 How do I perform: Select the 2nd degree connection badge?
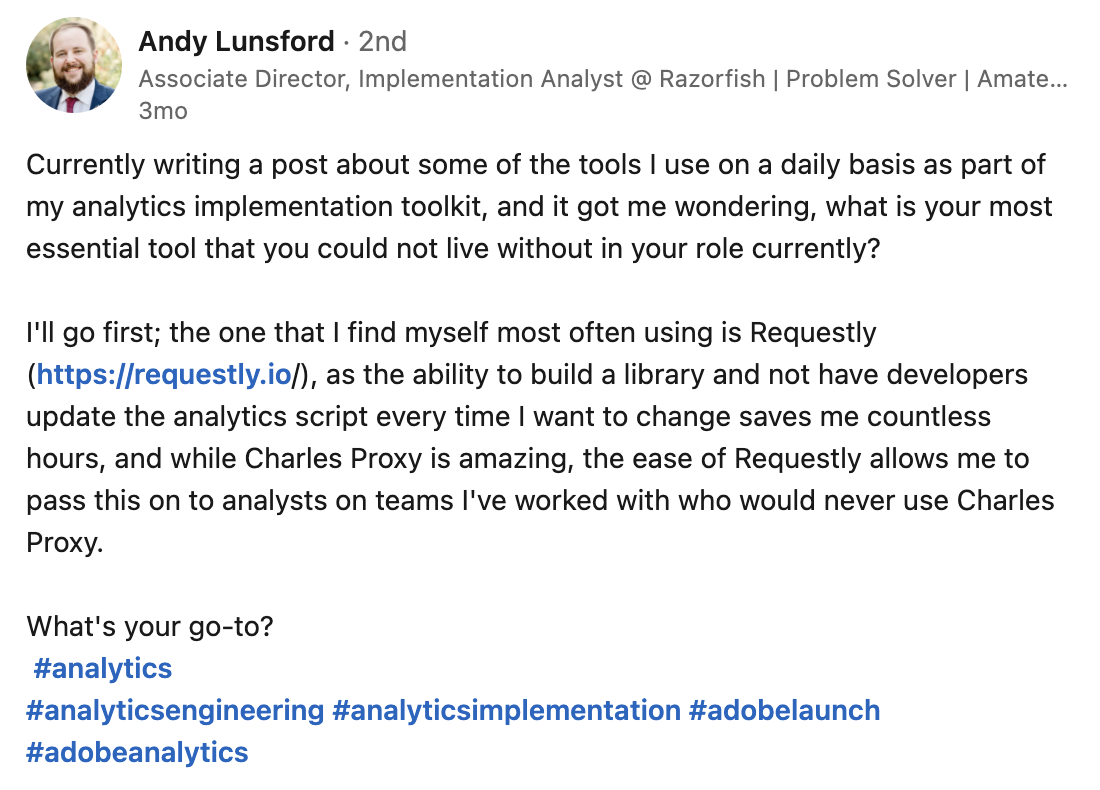point(382,41)
